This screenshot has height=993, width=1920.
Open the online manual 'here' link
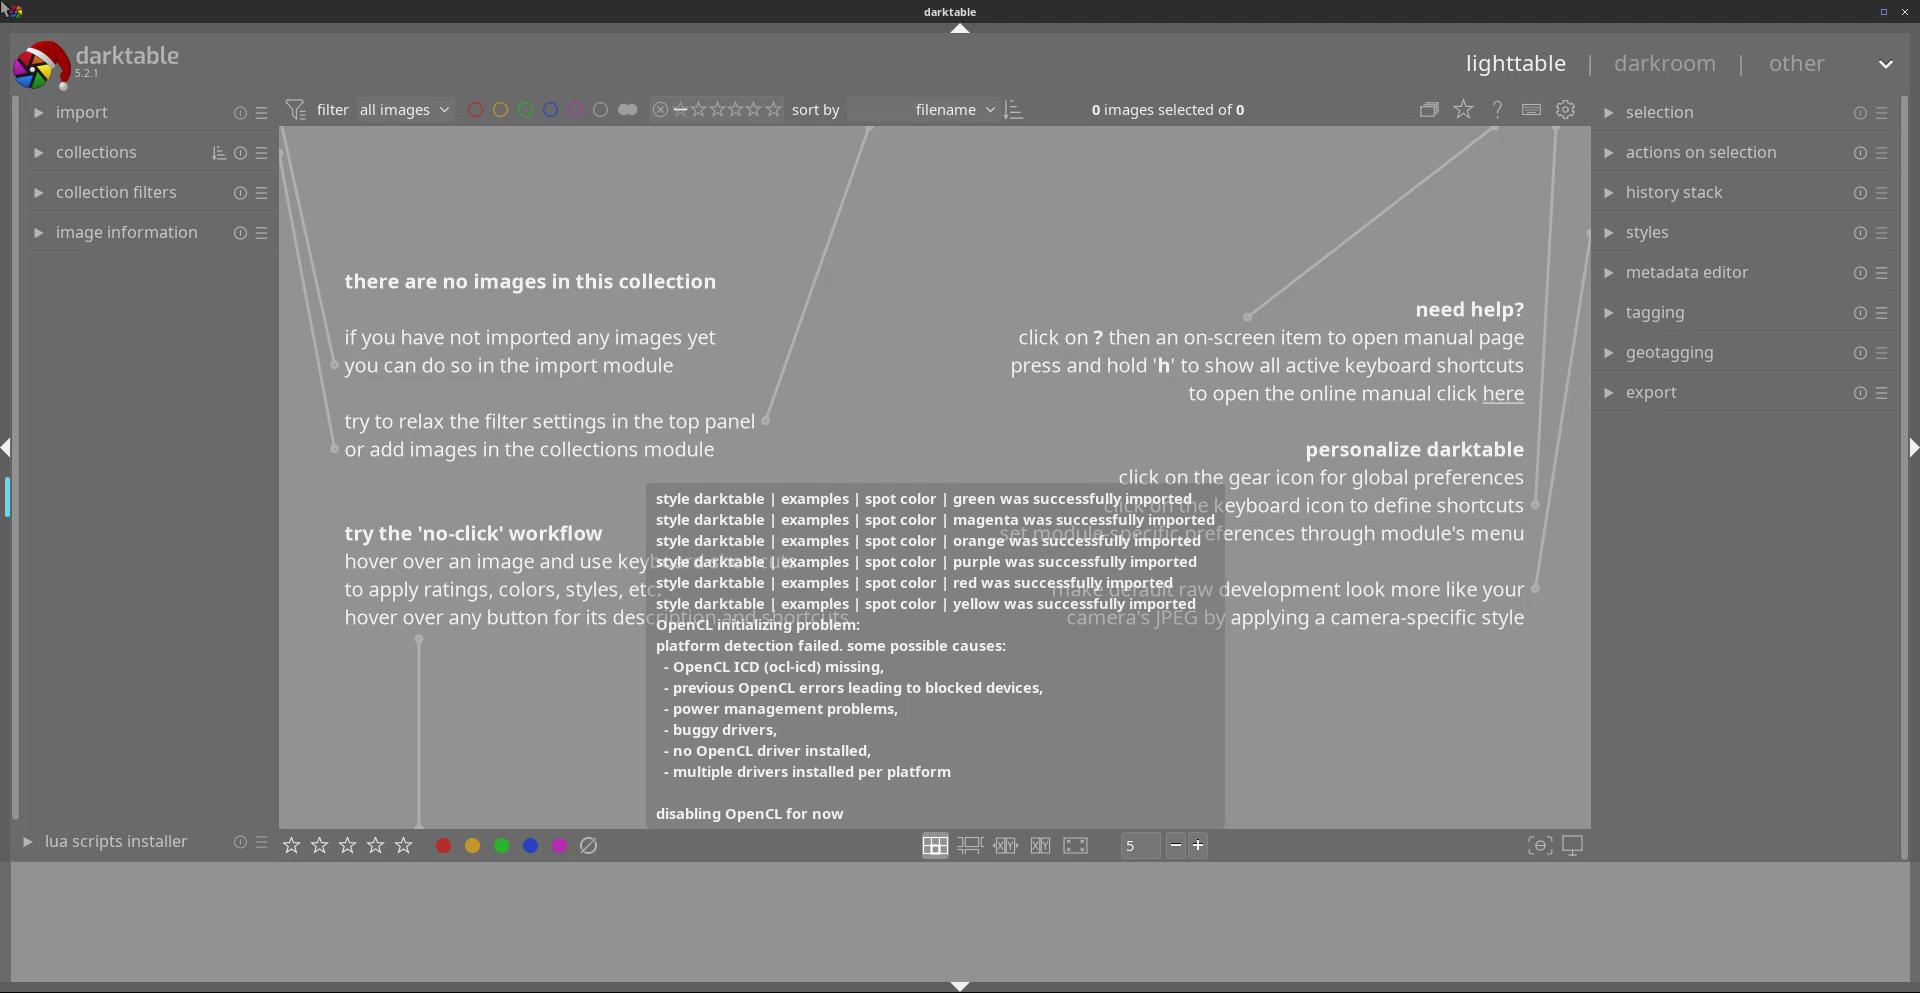(1503, 394)
